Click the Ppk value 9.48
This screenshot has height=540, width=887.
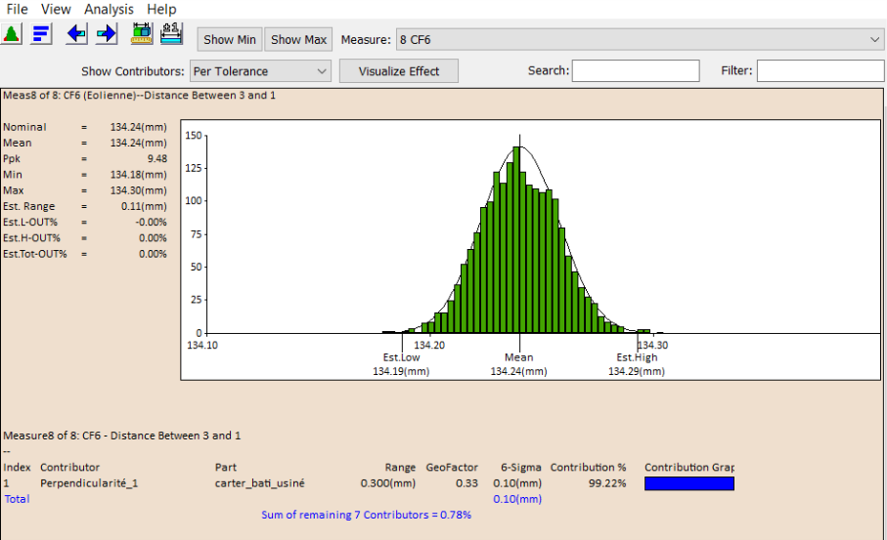(x=157, y=159)
